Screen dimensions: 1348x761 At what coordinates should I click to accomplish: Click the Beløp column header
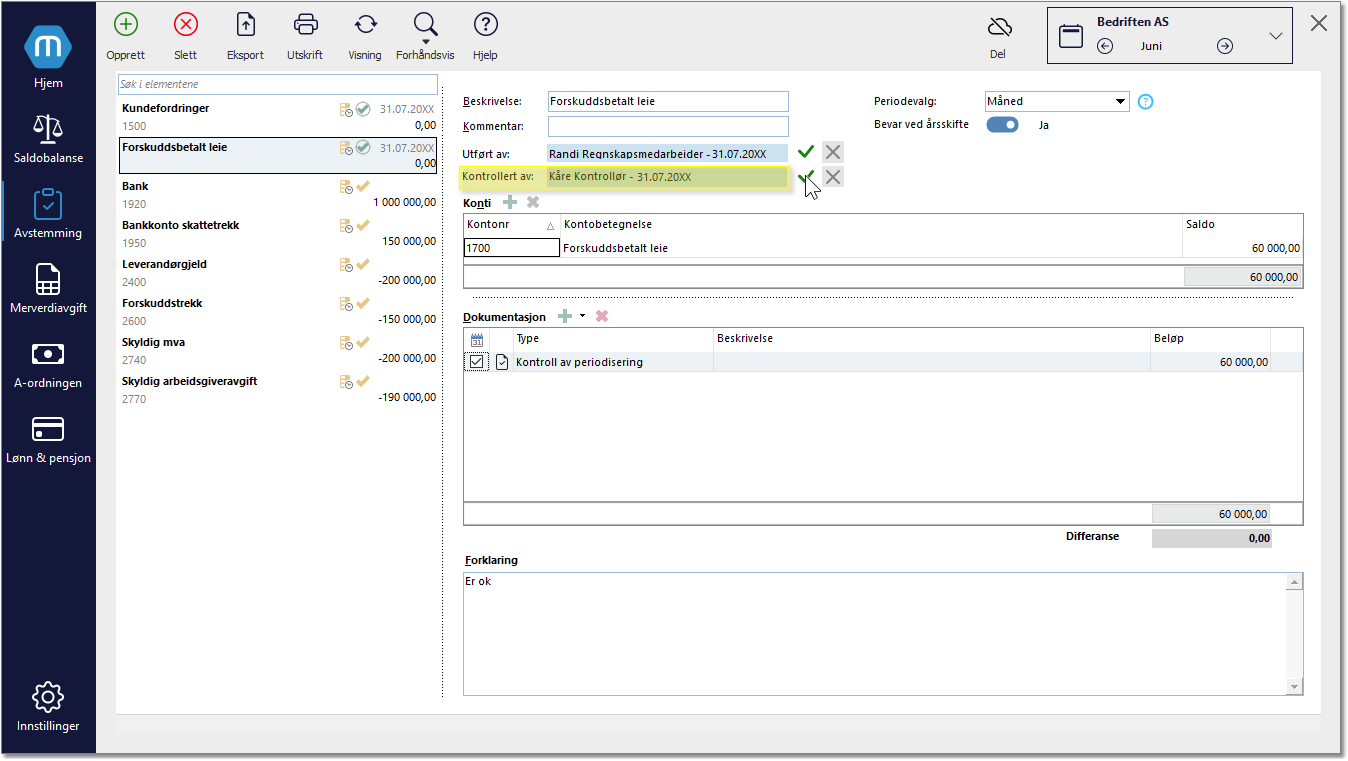pos(1210,339)
